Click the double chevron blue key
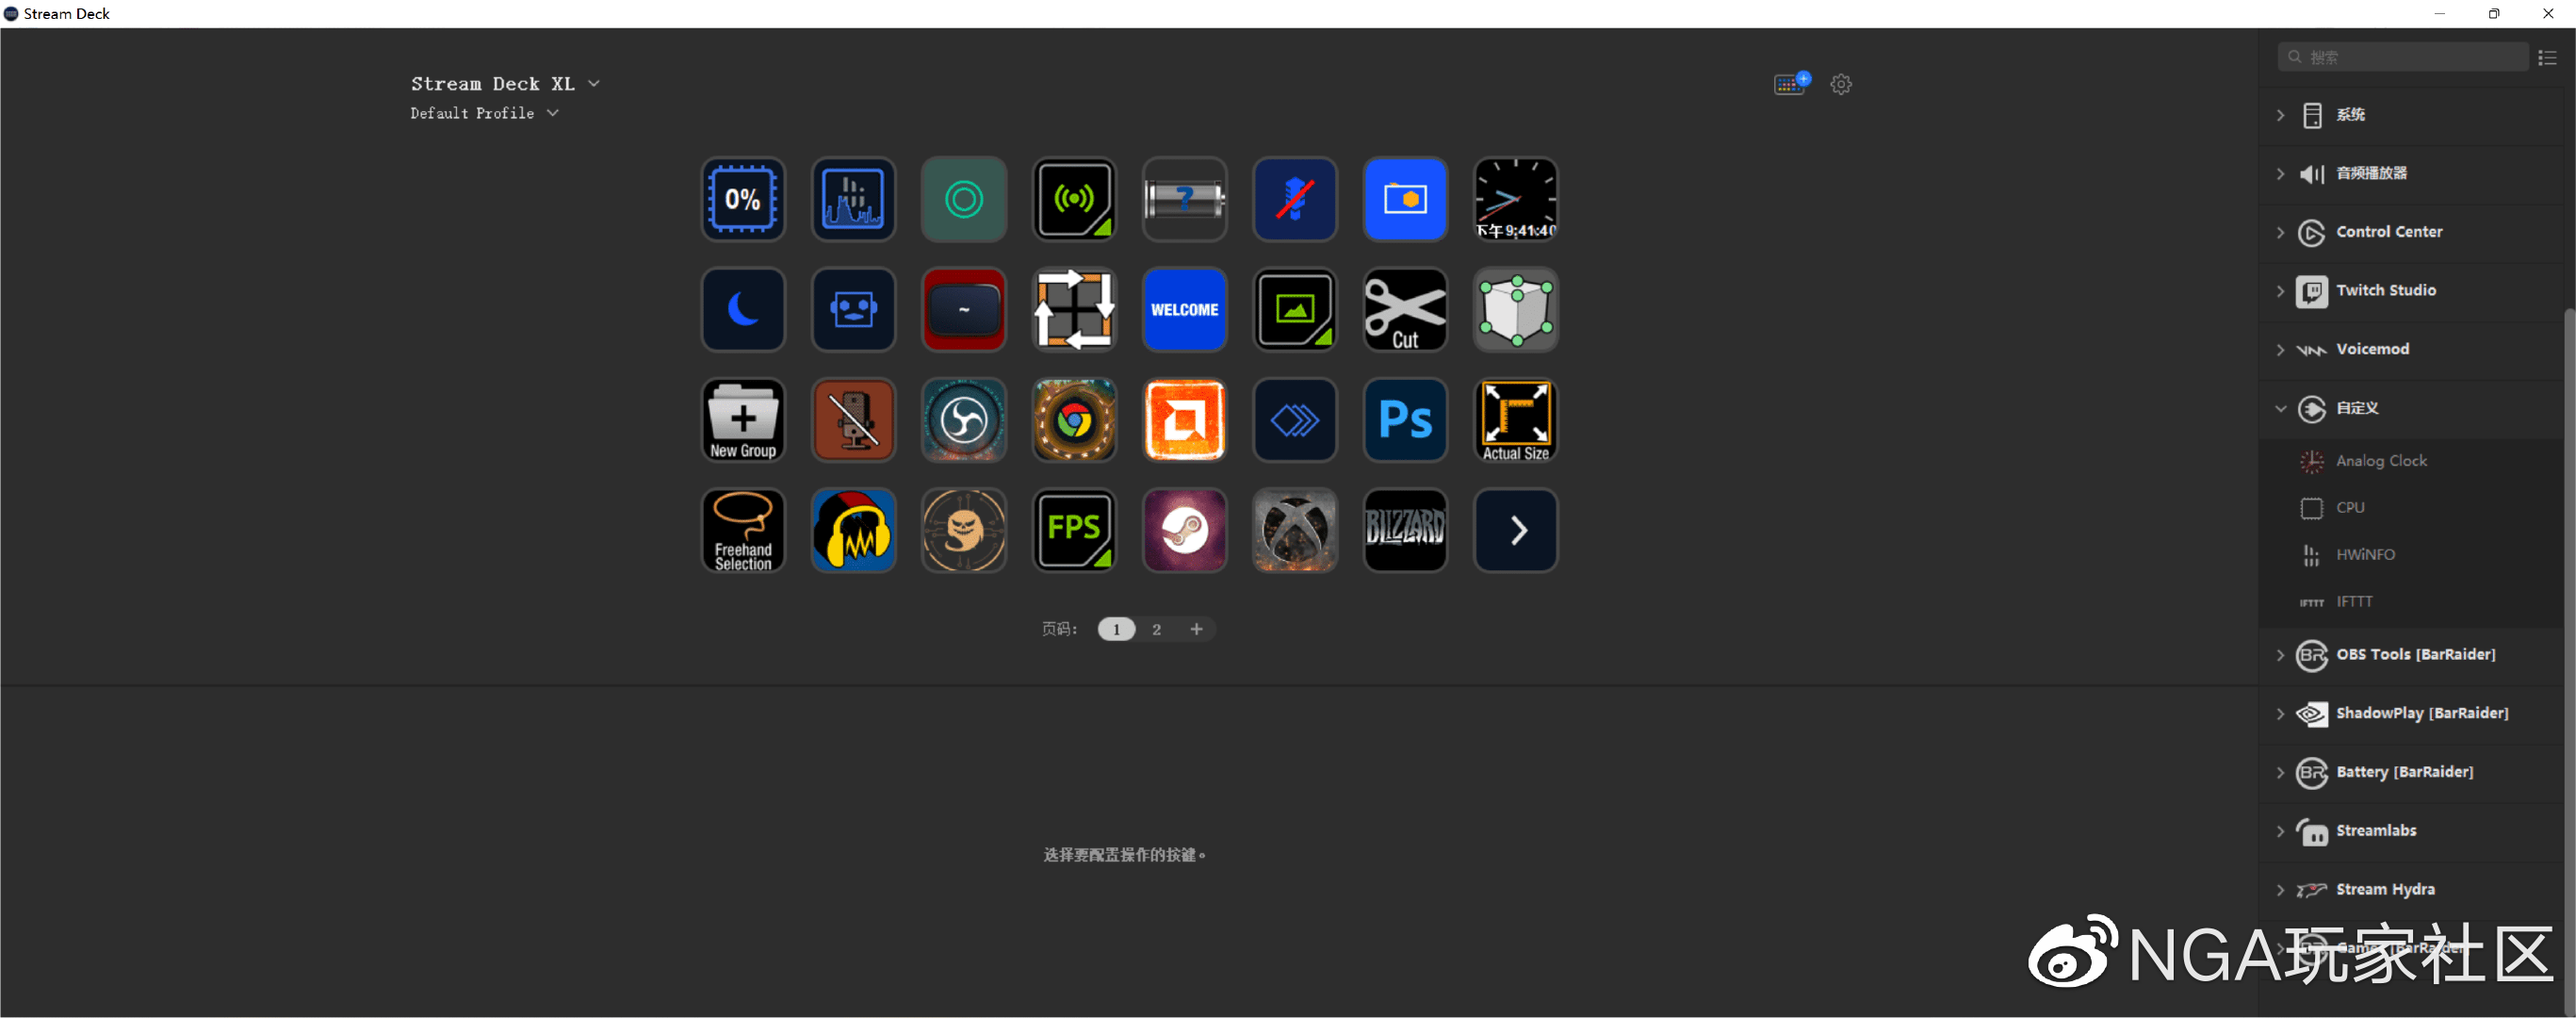2576x1018 pixels. pos(1295,420)
